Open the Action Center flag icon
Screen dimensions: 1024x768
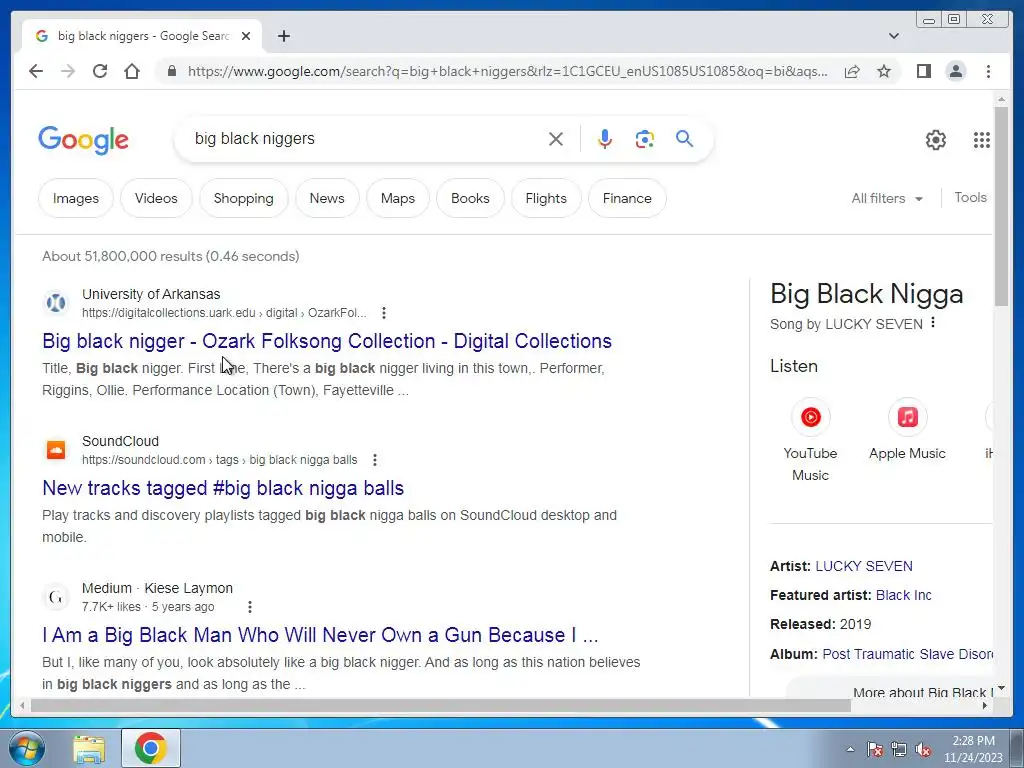874,750
